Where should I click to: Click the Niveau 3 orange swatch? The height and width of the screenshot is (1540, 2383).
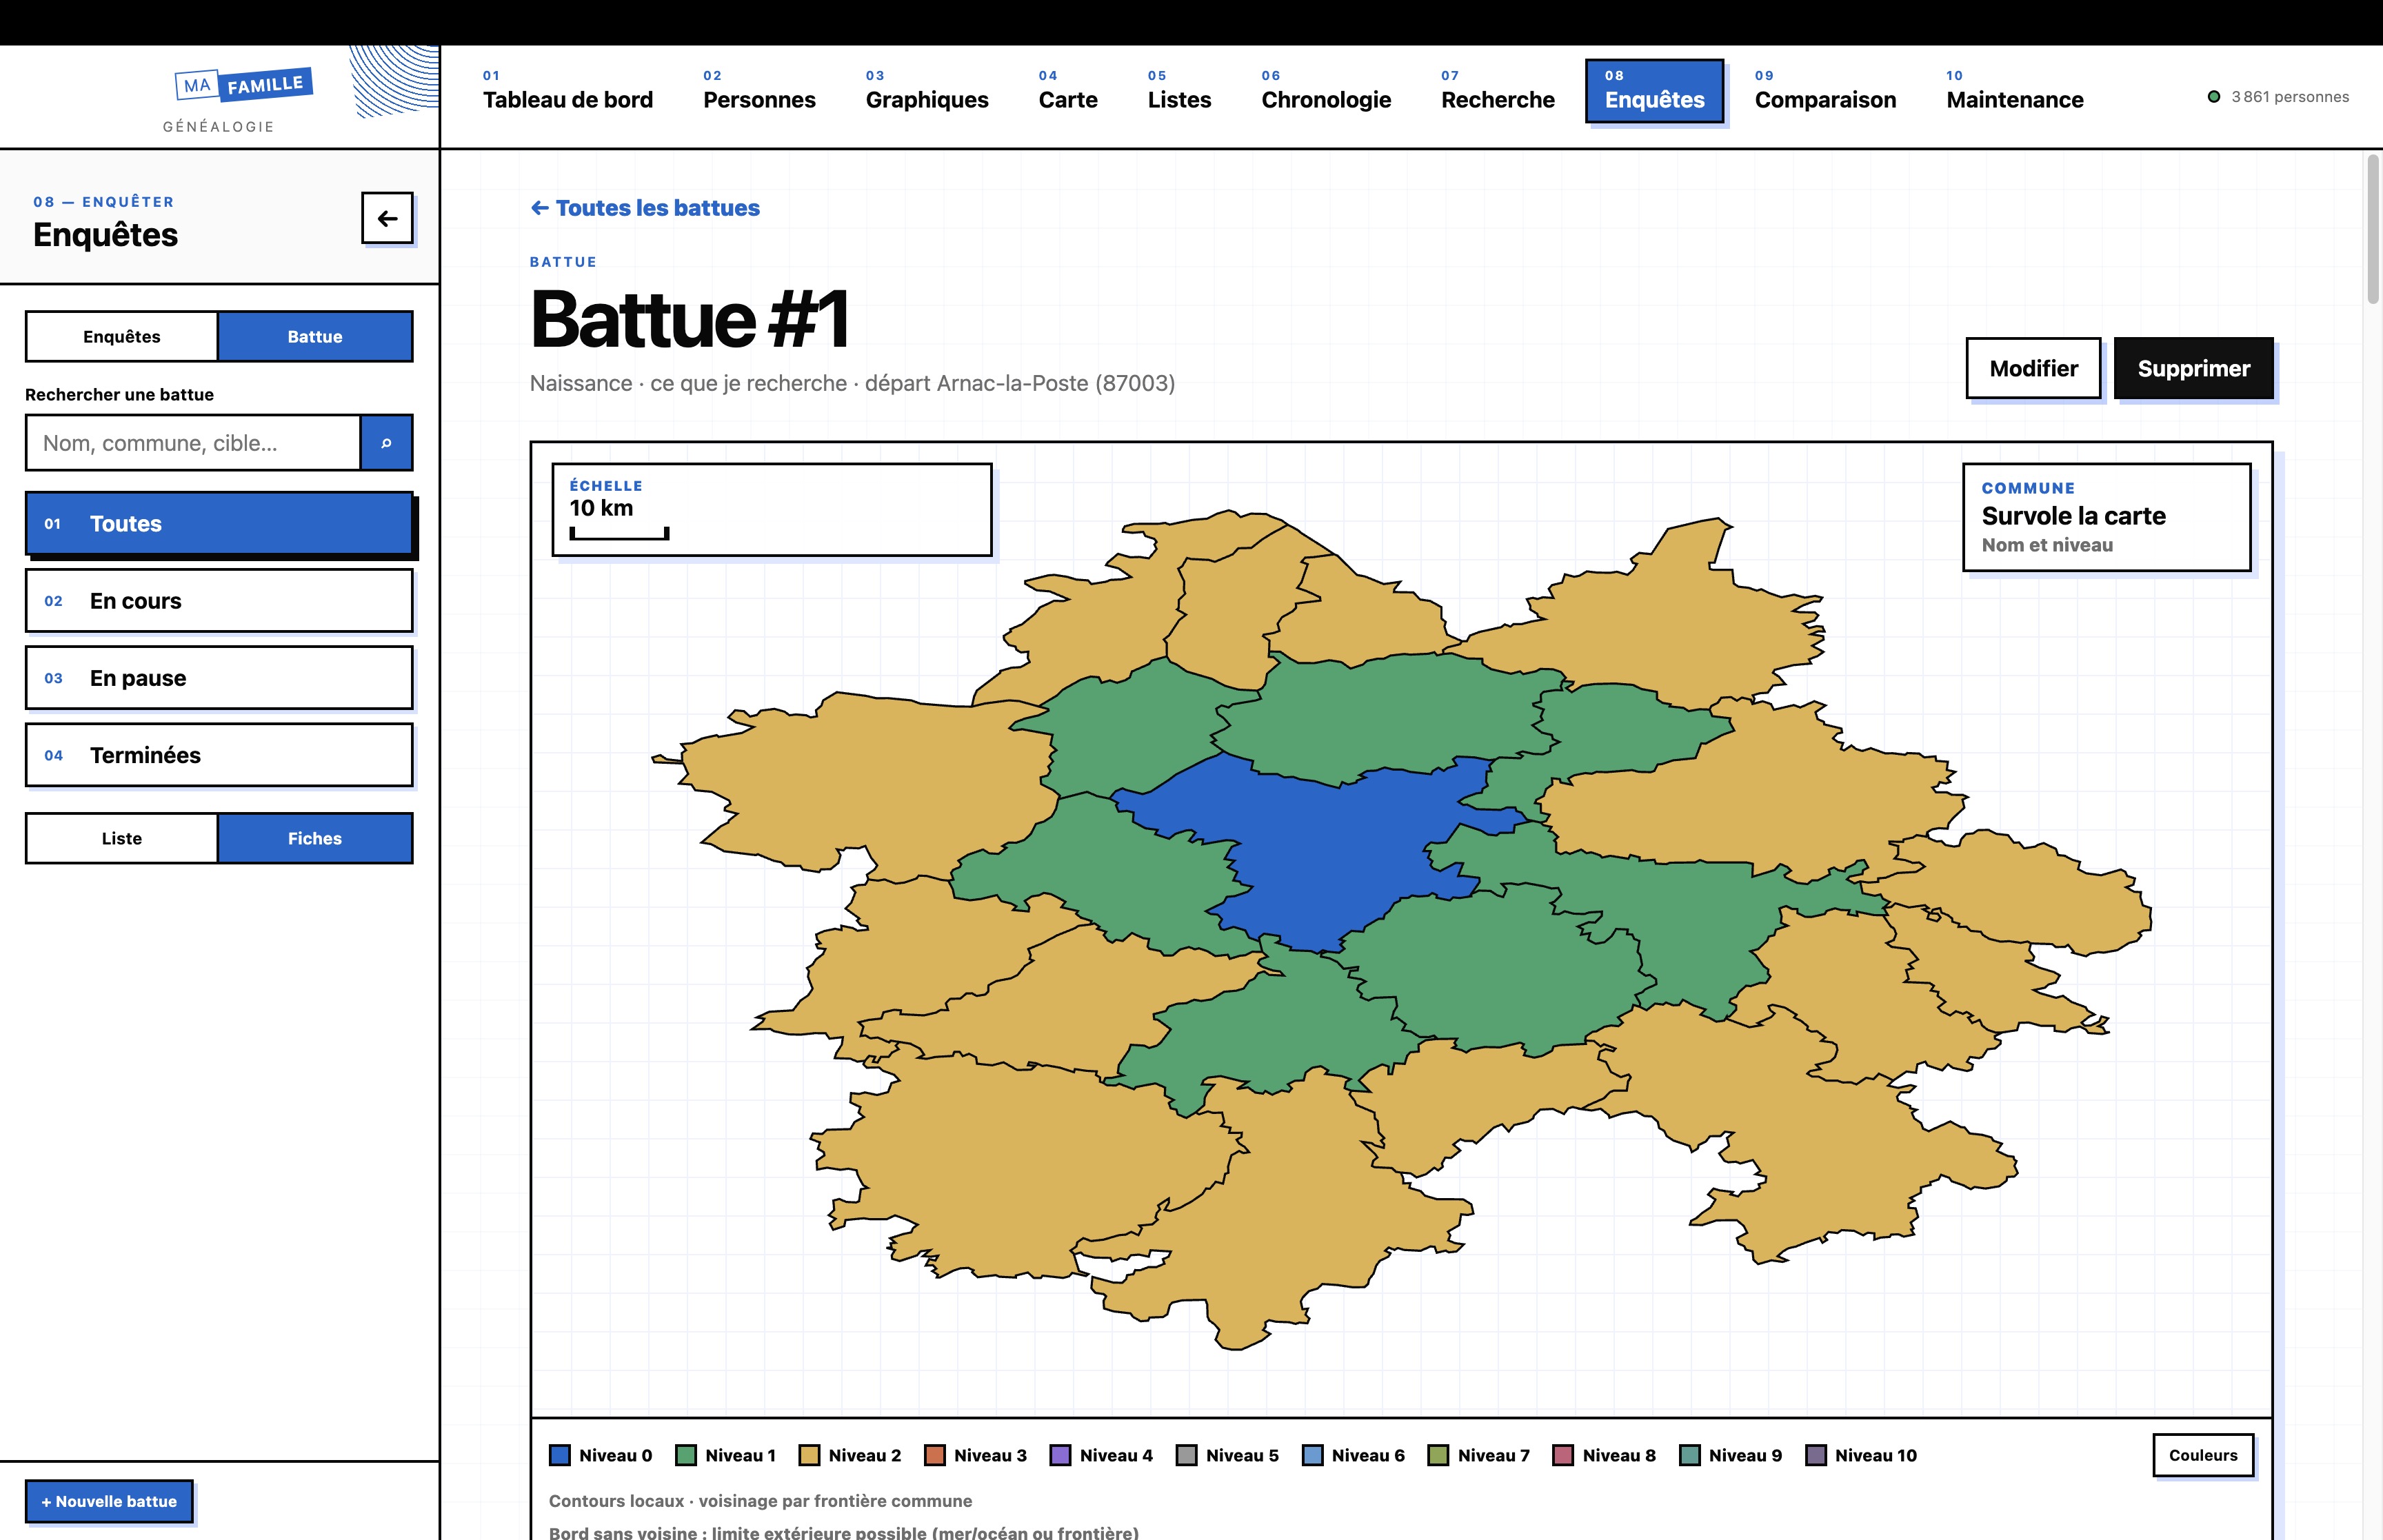tap(935, 1455)
